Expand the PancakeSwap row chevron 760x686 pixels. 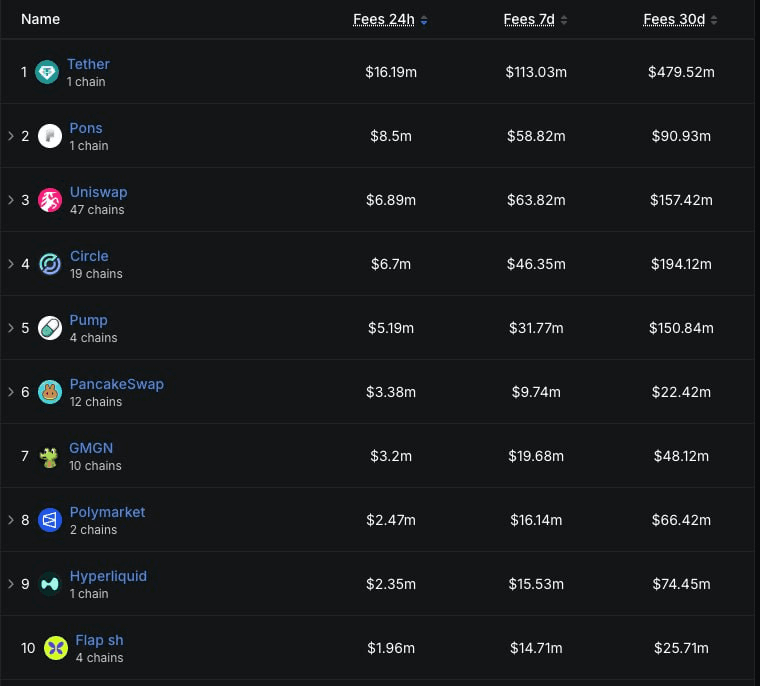pyautogui.click(x=11, y=392)
